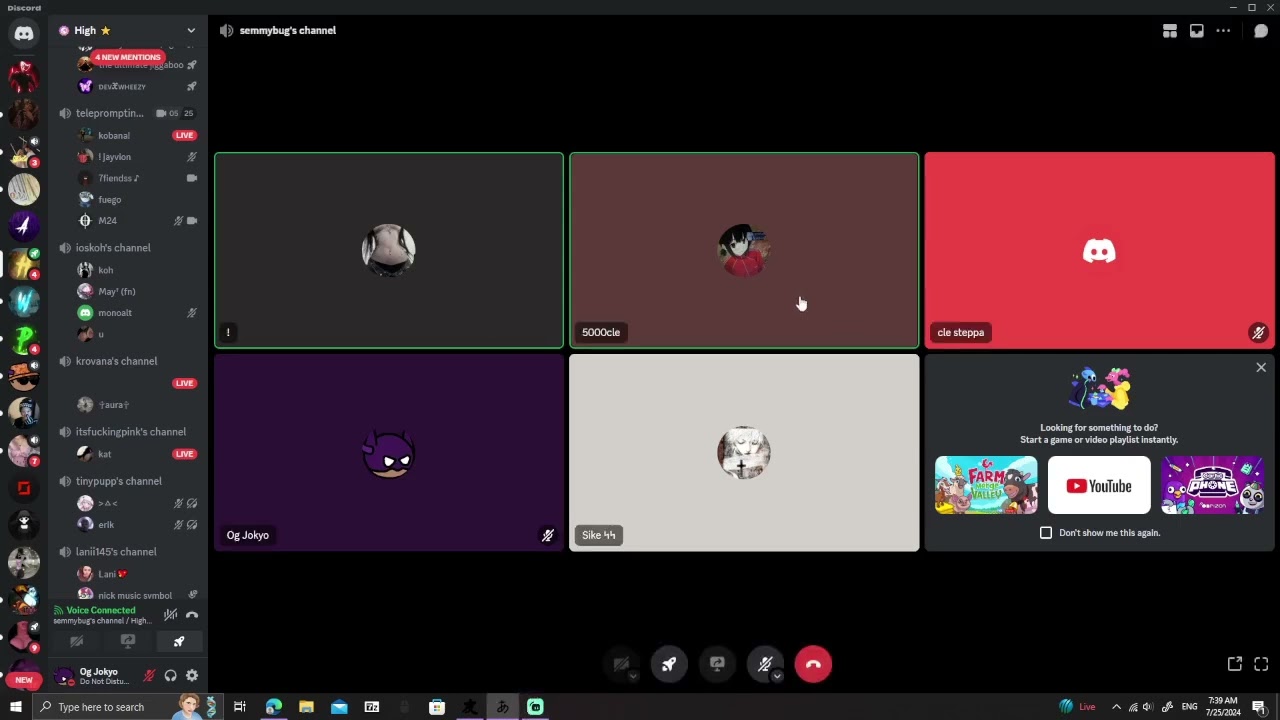Start an activity via sidebar rocket button
This screenshot has height=720, width=1280.
179,642
